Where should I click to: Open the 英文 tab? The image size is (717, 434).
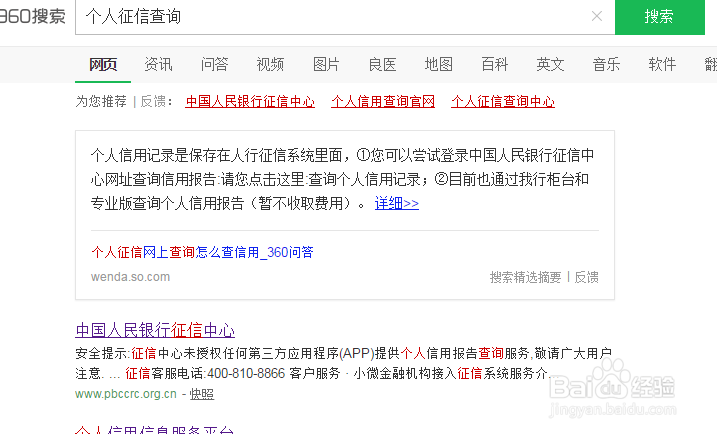point(550,64)
